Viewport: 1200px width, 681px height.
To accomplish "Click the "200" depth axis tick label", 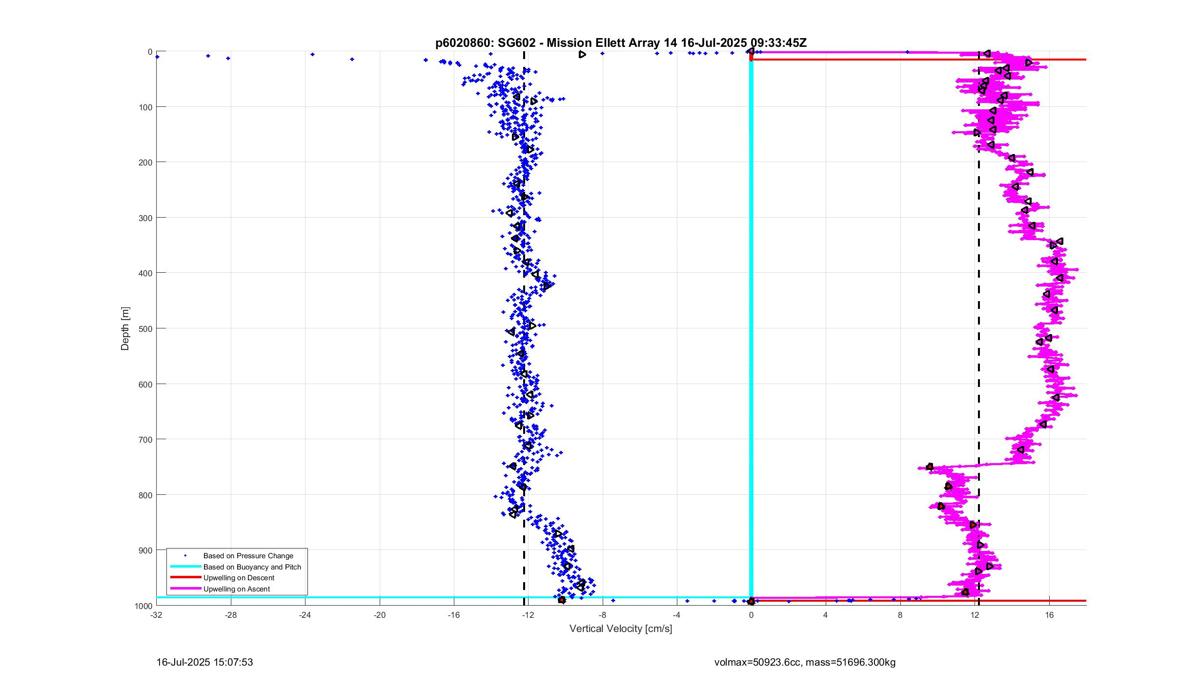I will [144, 162].
